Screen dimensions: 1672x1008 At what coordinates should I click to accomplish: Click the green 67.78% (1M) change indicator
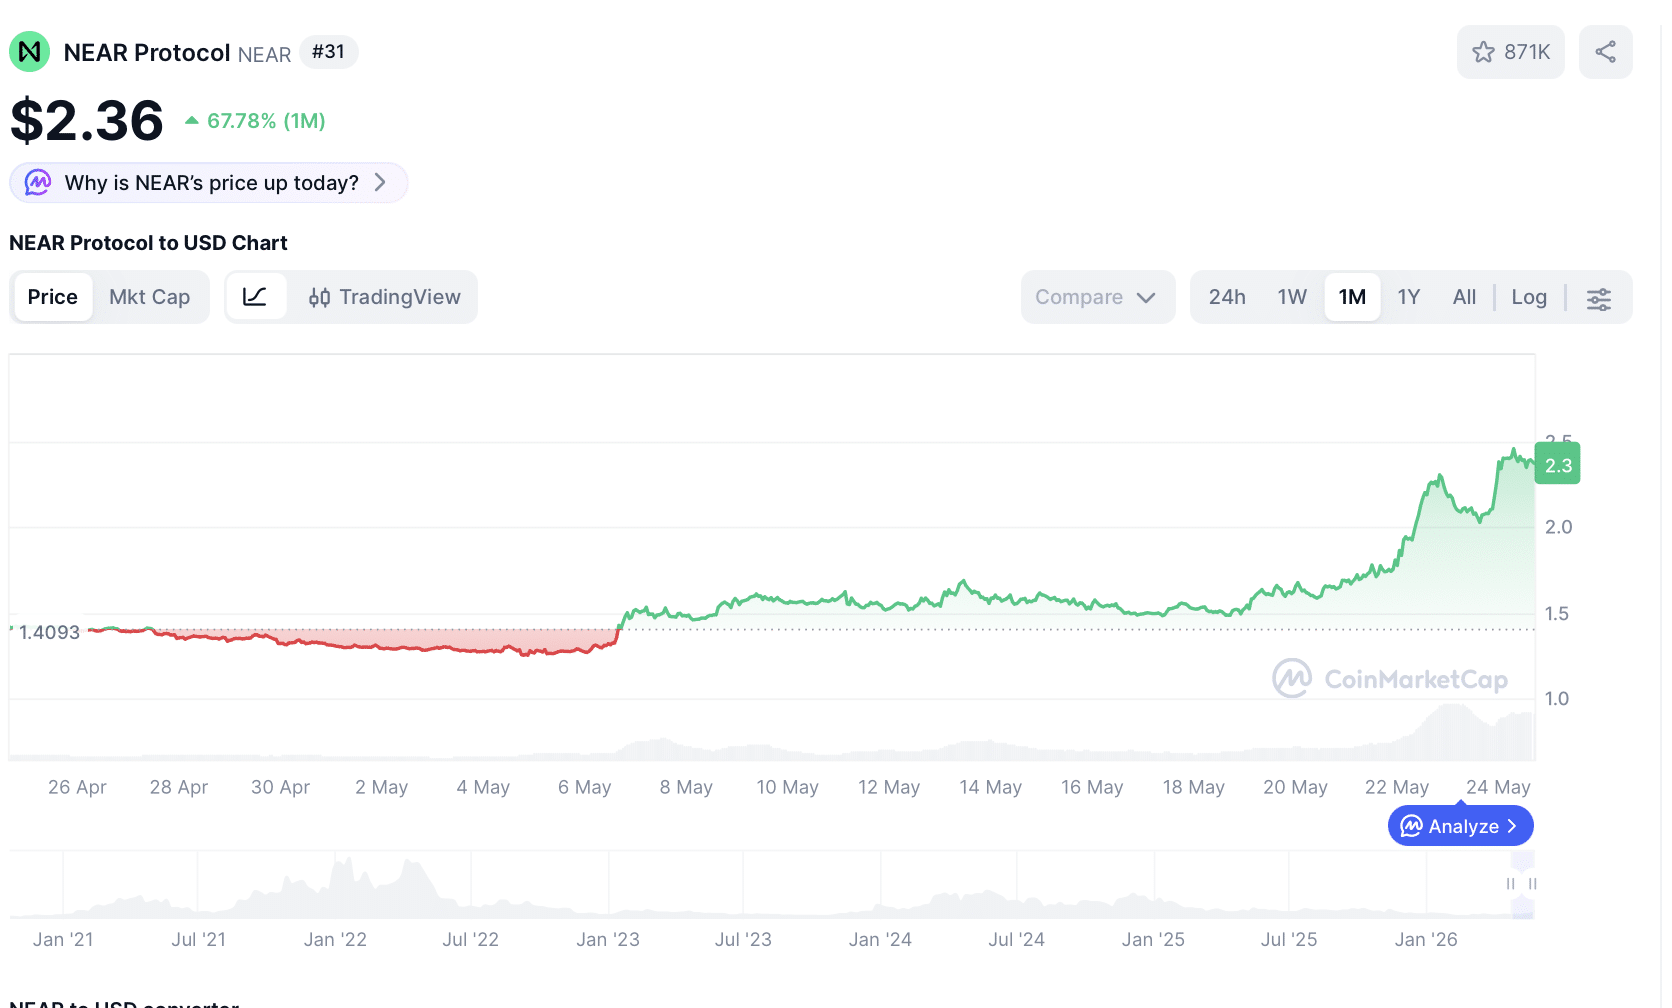256,121
